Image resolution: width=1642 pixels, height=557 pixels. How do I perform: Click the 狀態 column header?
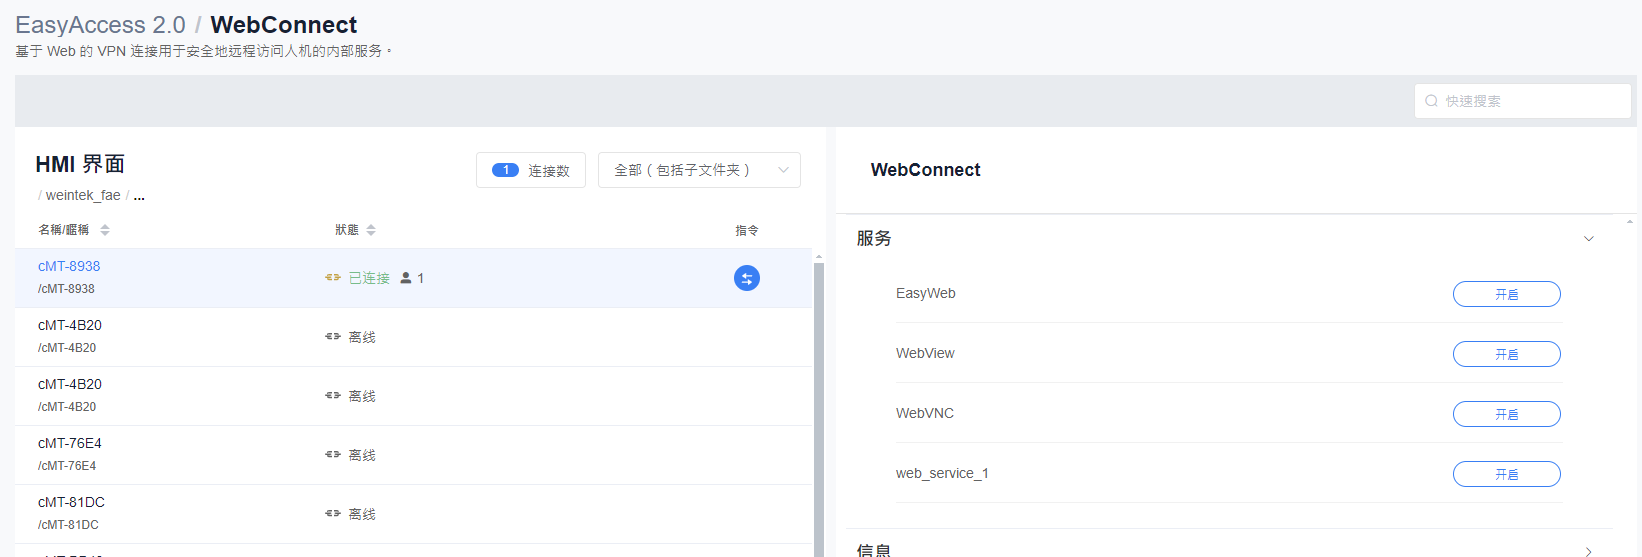(x=347, y=230)
